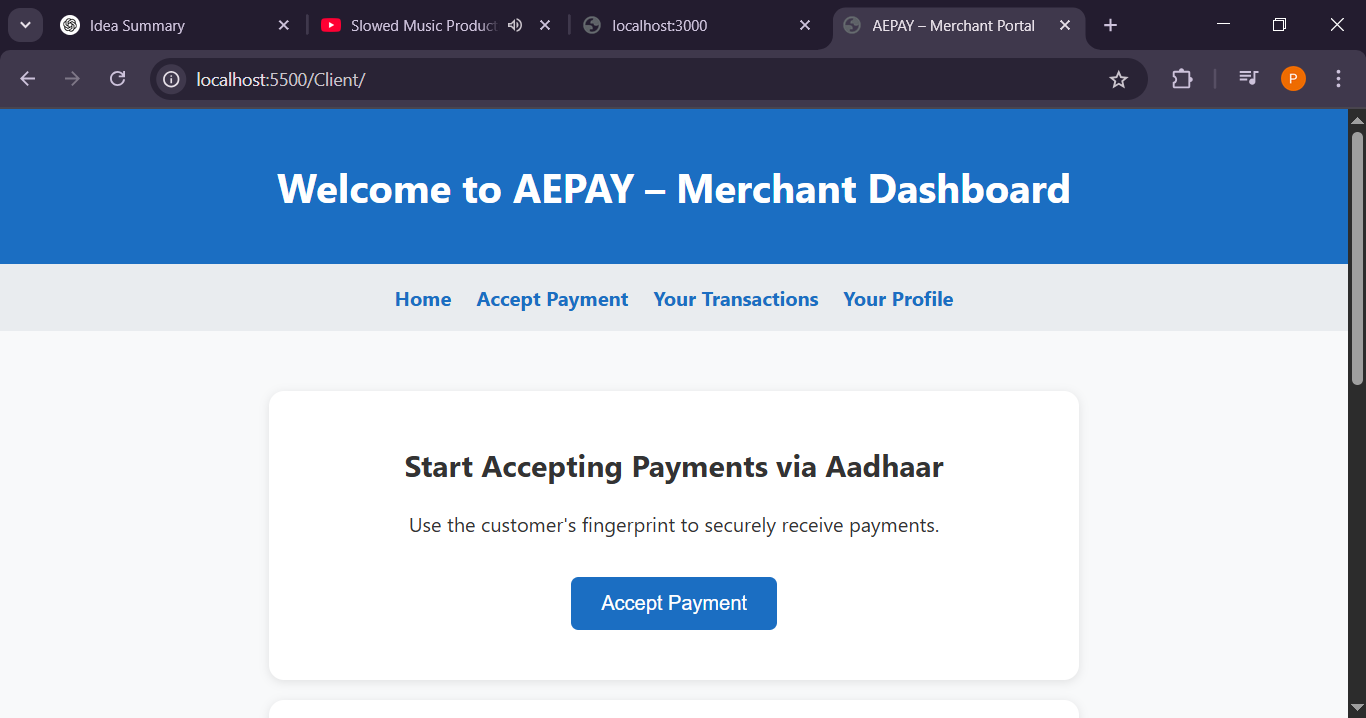Open a new browser tab
This screenshot has width=1366, height=718.
[x=1110, y=25]
